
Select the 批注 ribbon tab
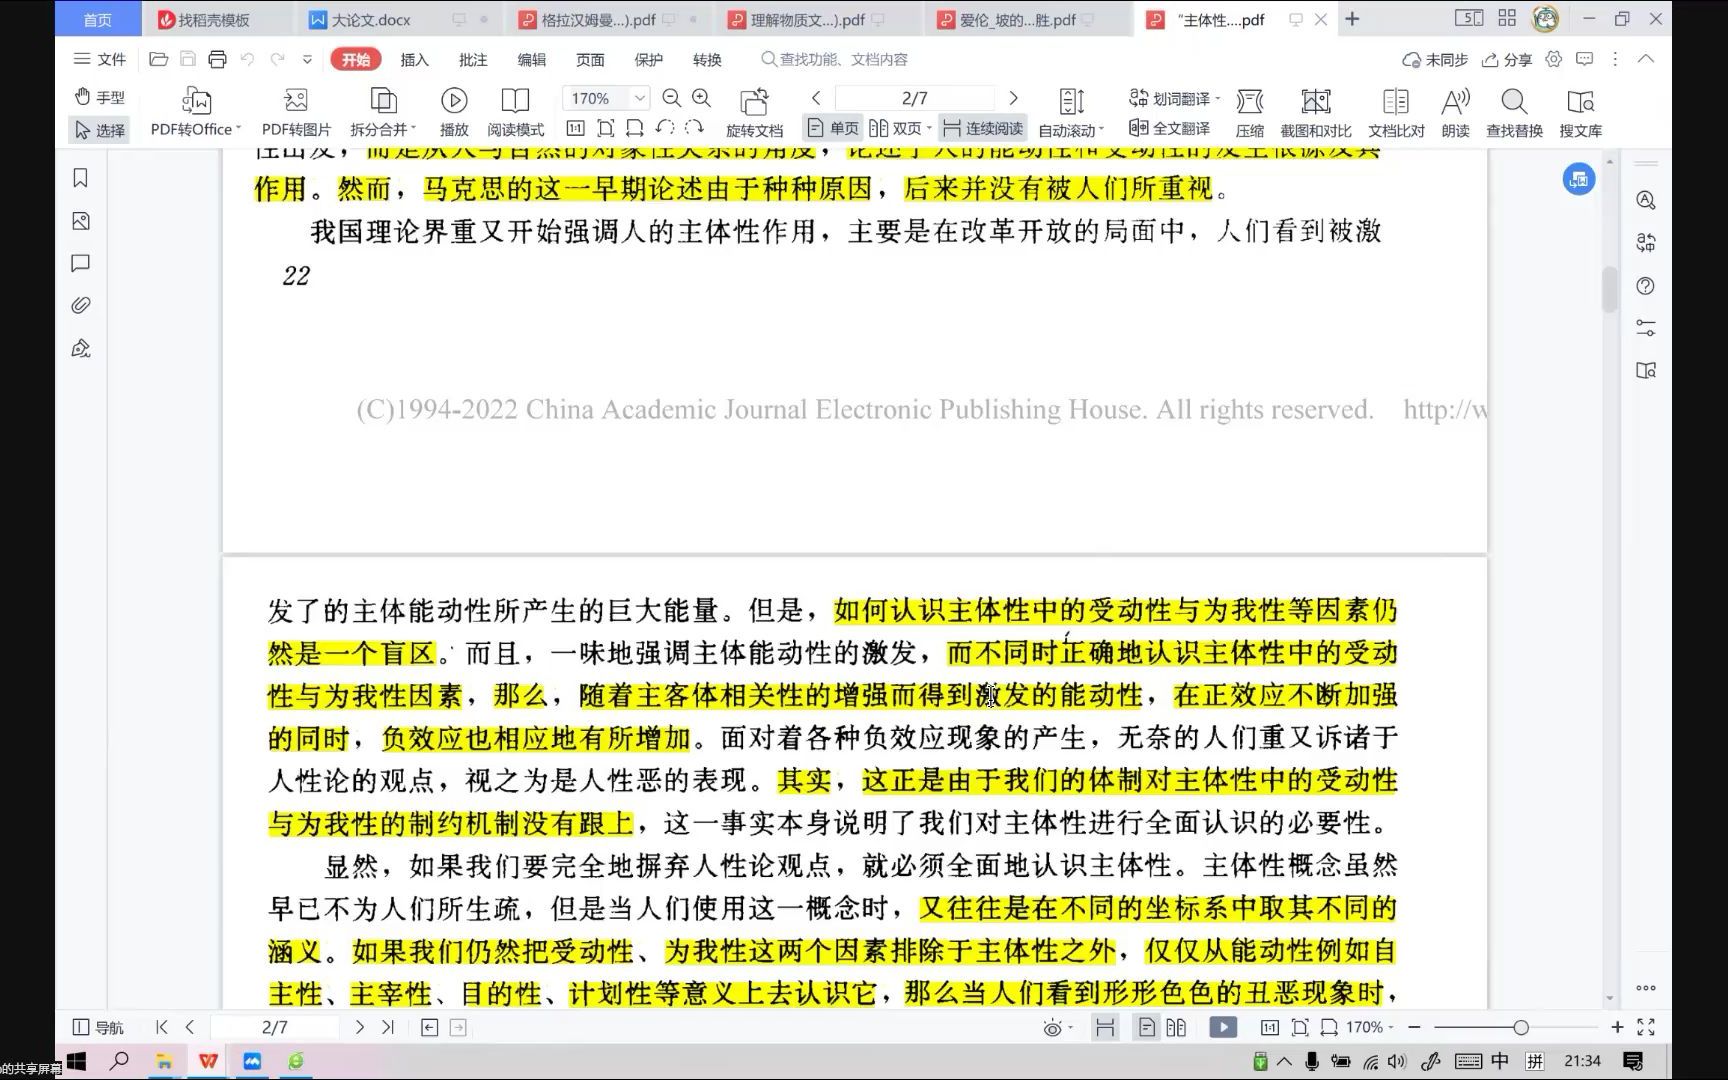473,59
